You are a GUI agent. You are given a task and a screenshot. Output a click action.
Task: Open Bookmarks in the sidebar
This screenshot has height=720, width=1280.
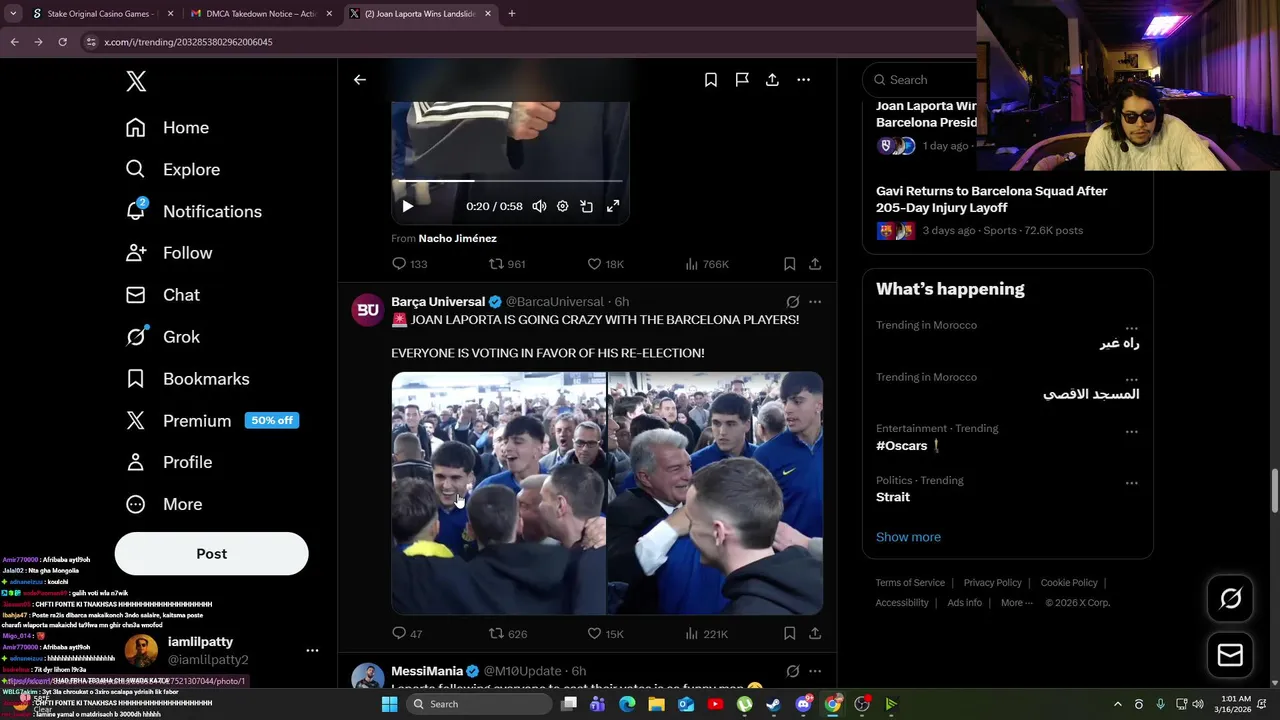(187, 379)
